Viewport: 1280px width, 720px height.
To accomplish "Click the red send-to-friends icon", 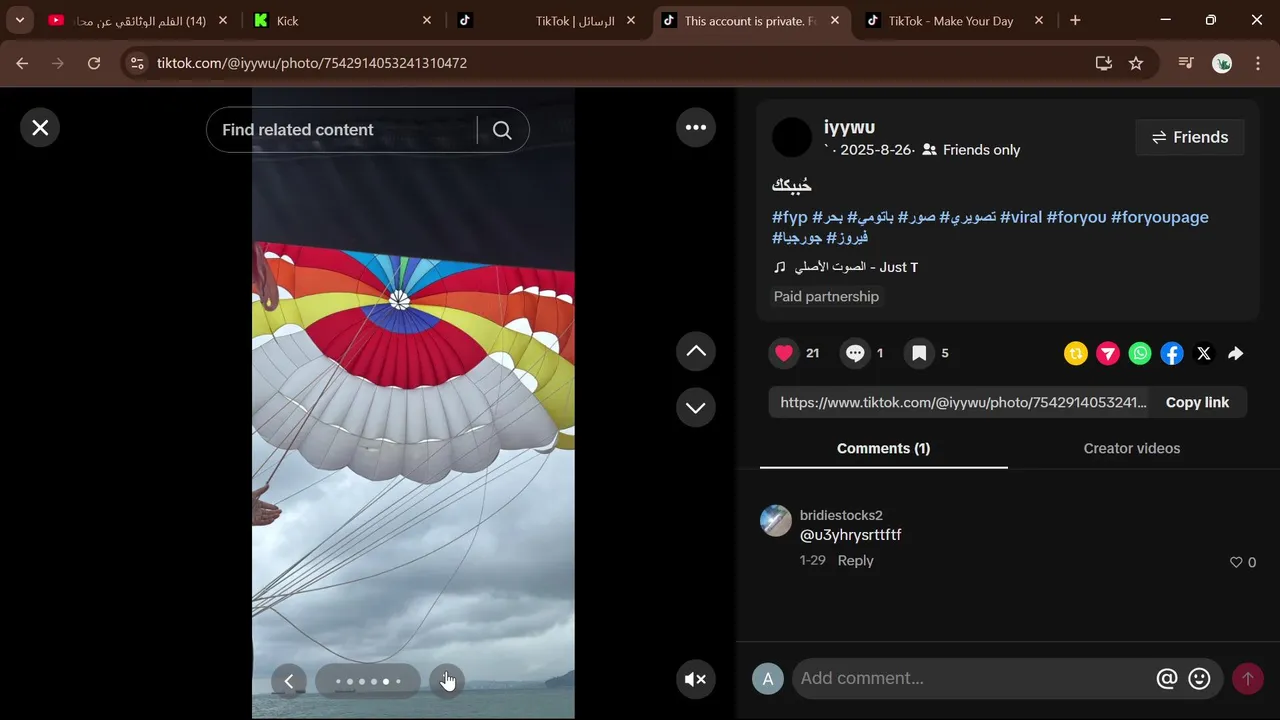I will click(1108, 353).
